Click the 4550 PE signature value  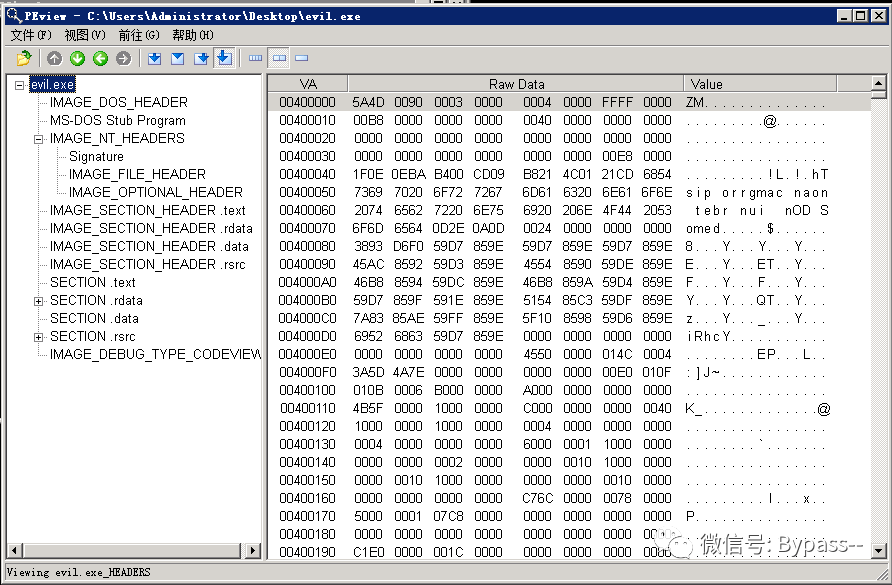point(537,355)
